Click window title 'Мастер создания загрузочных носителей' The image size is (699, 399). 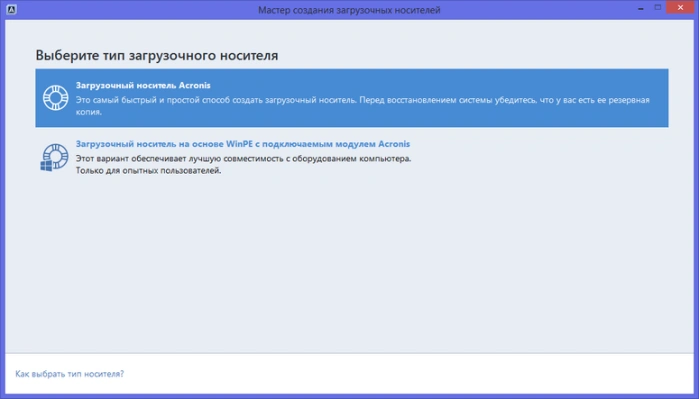[349, 10]
